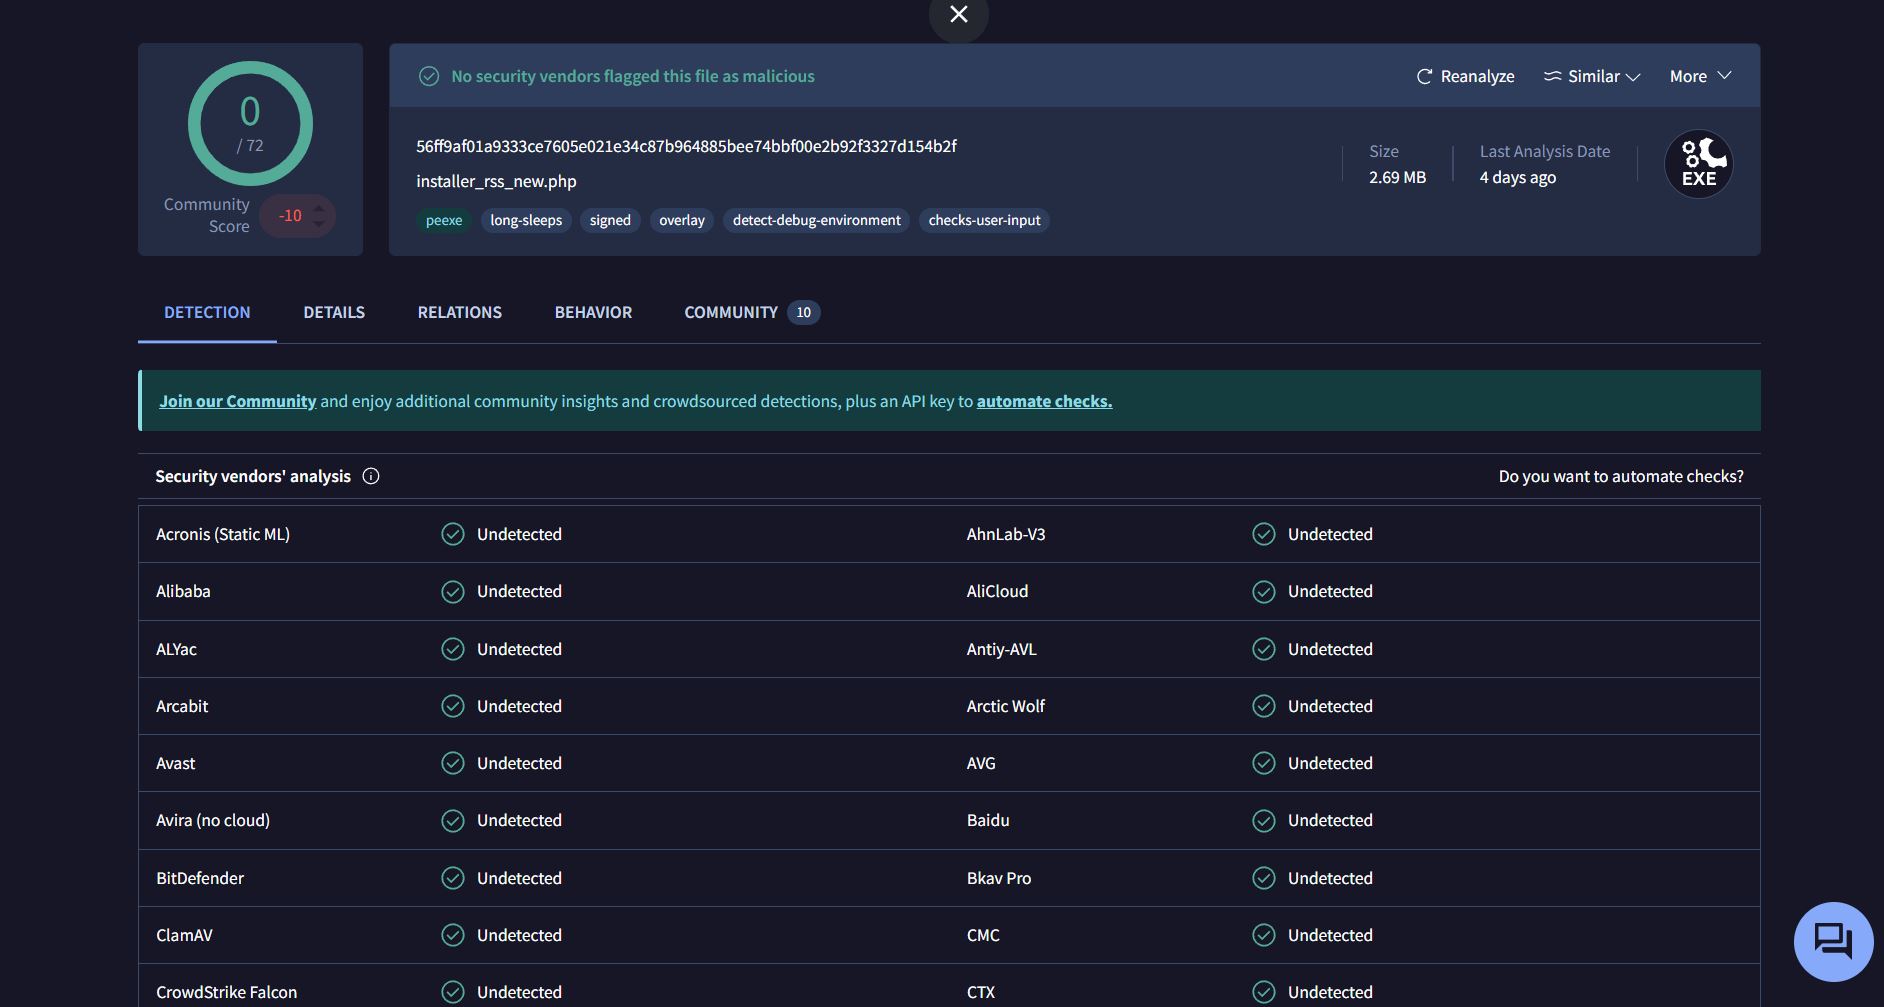
Task: Open the BEHAVIOR tab
Action: coord(593,312)
